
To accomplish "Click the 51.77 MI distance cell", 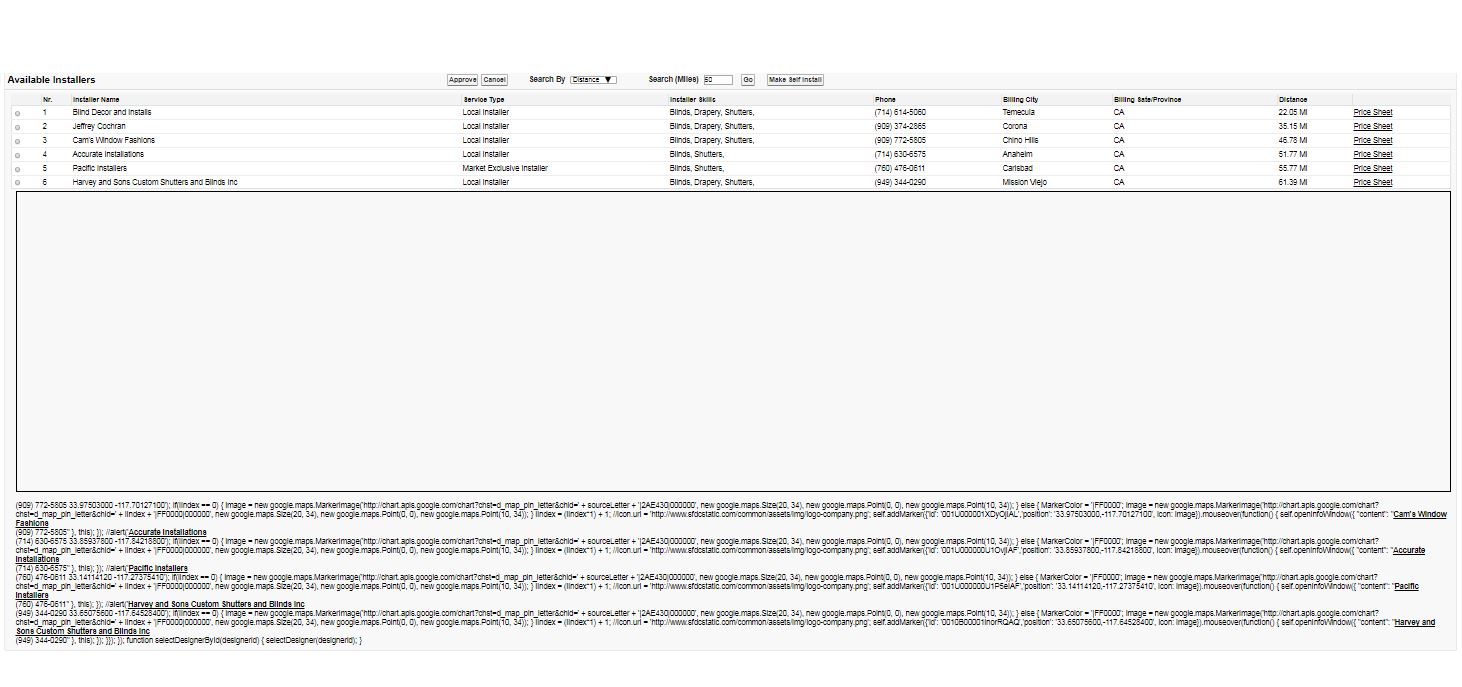I will [x=1293, y=154].
